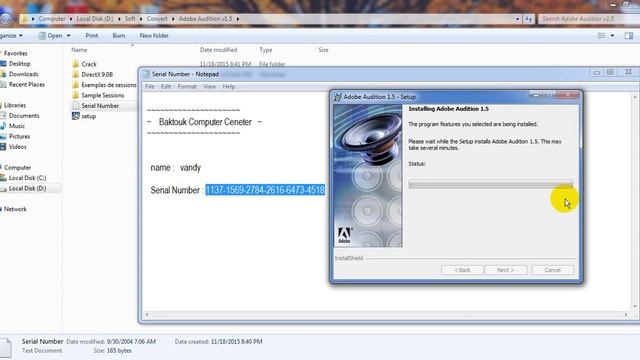Click the Search Adobe Audition v1.5 field

(588, 19)
